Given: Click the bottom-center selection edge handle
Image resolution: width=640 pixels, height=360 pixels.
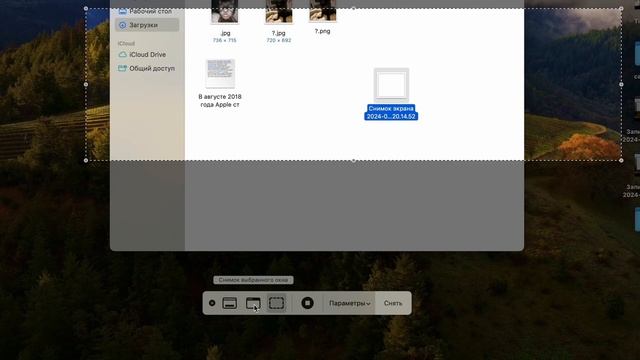Looking at the screenshot, I should coord(353,160).
